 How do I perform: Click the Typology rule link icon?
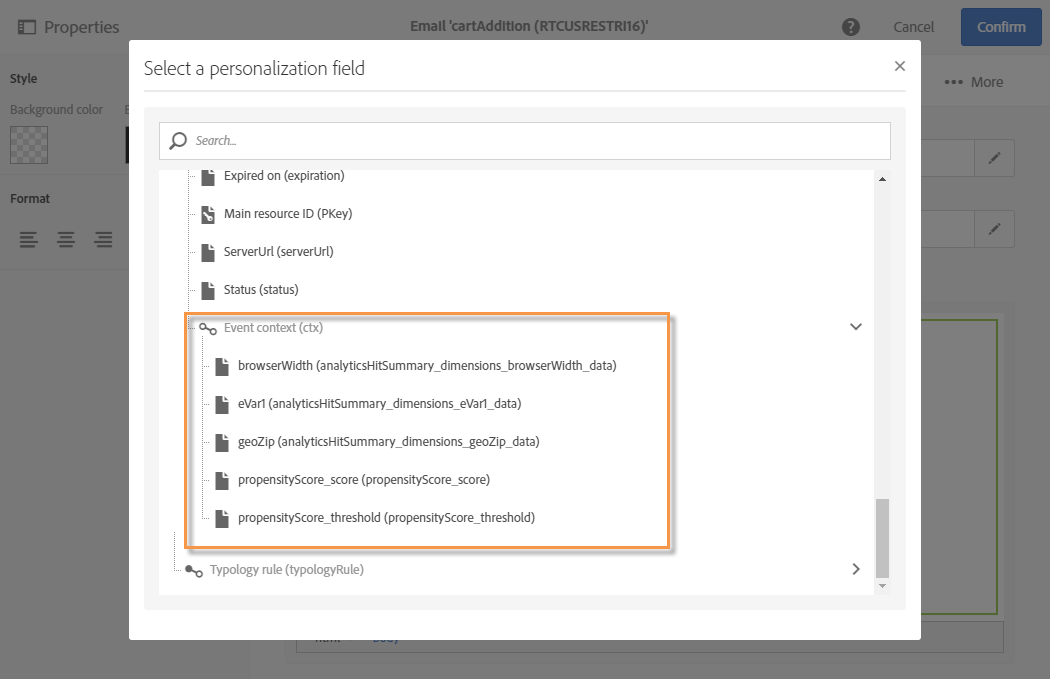click(x=194, y=570)
